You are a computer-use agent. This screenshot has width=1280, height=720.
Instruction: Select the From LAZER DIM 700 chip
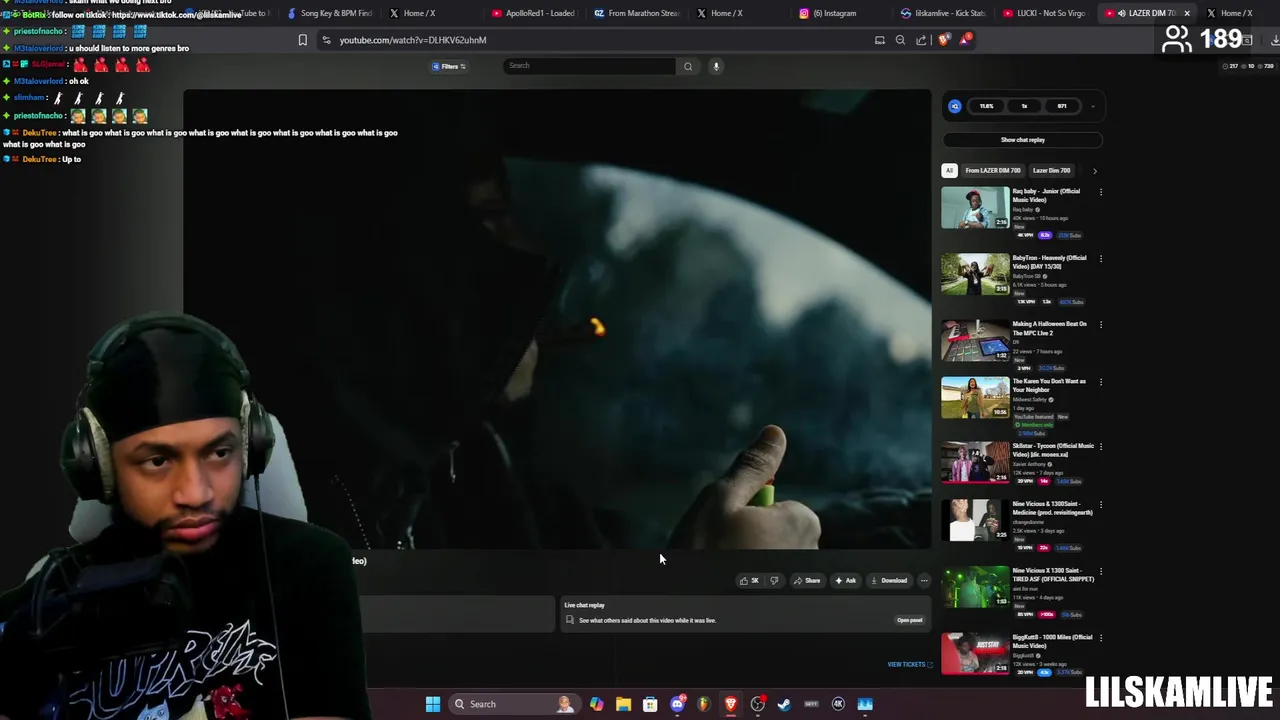pos(992,170)
